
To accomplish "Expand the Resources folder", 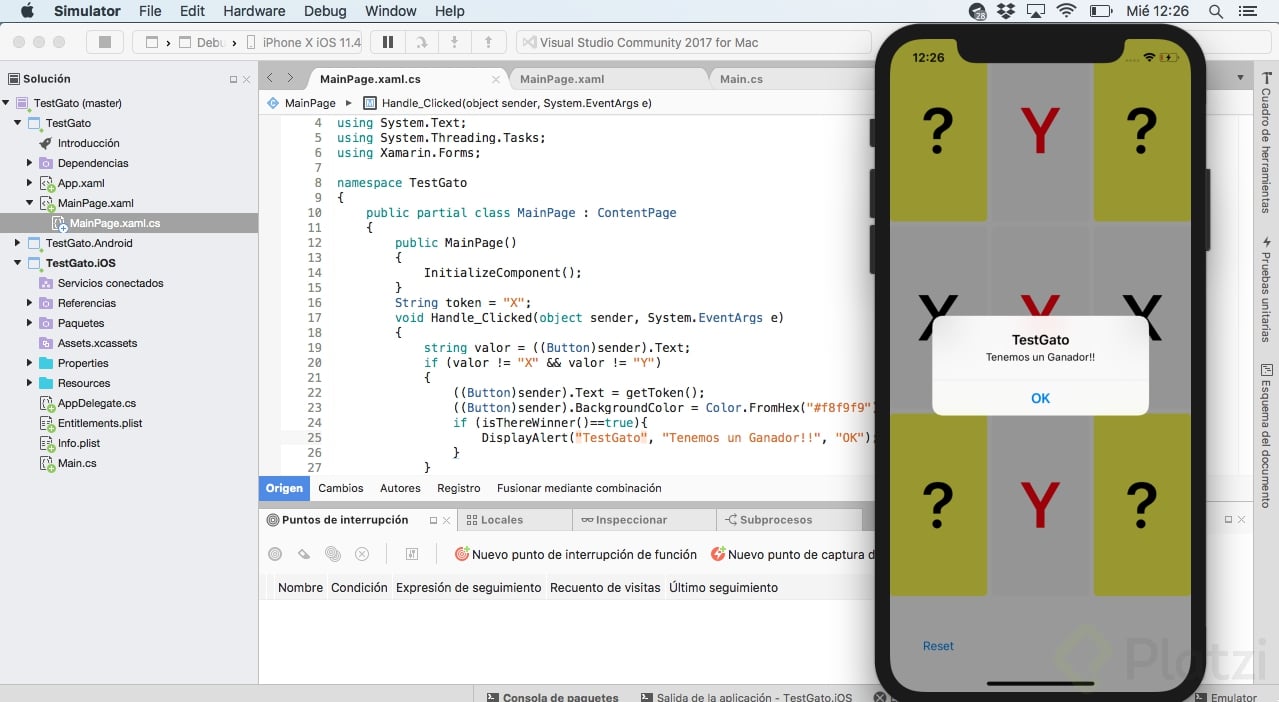I will point(30,383).
